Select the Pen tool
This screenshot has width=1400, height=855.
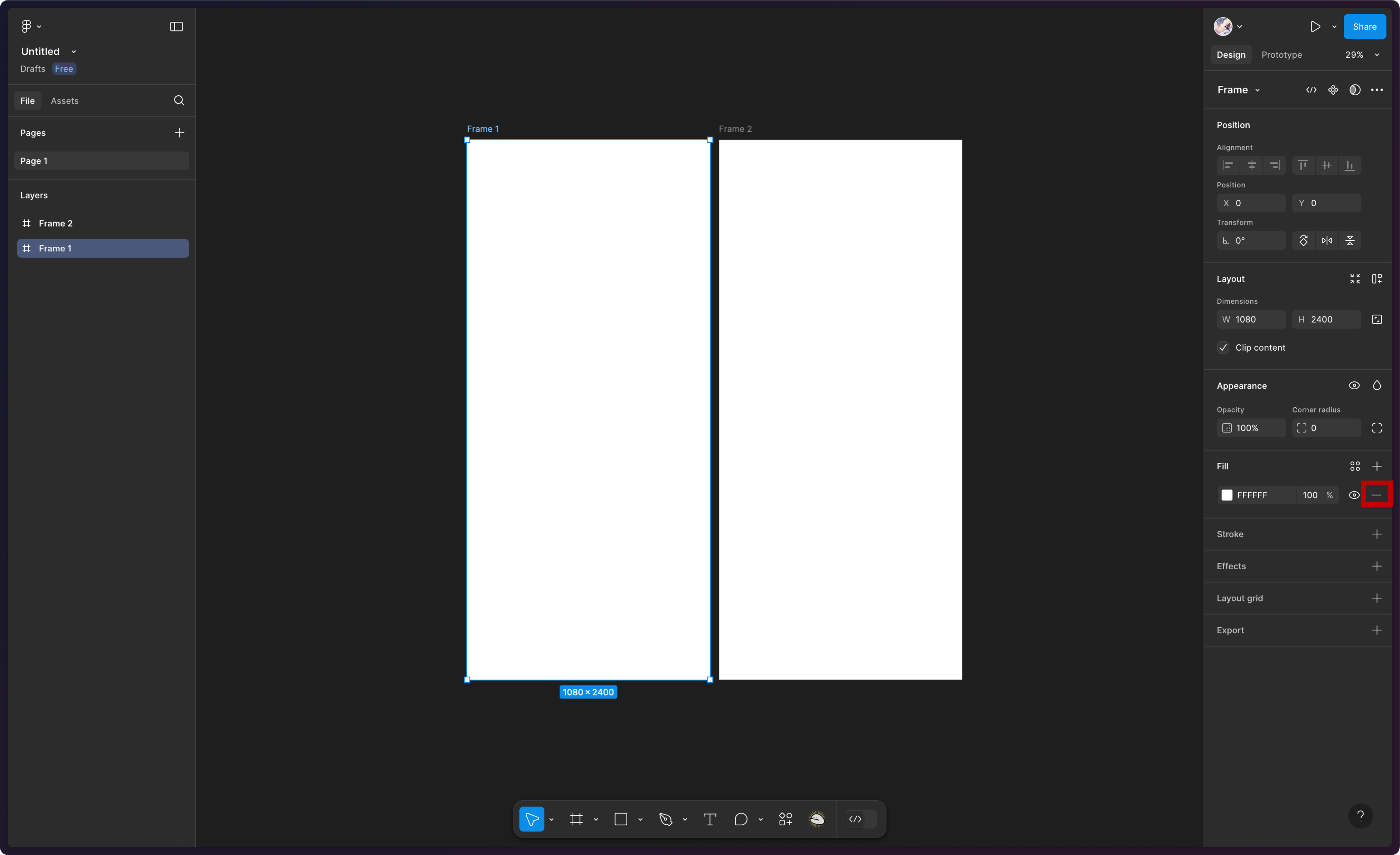point(665,819)
